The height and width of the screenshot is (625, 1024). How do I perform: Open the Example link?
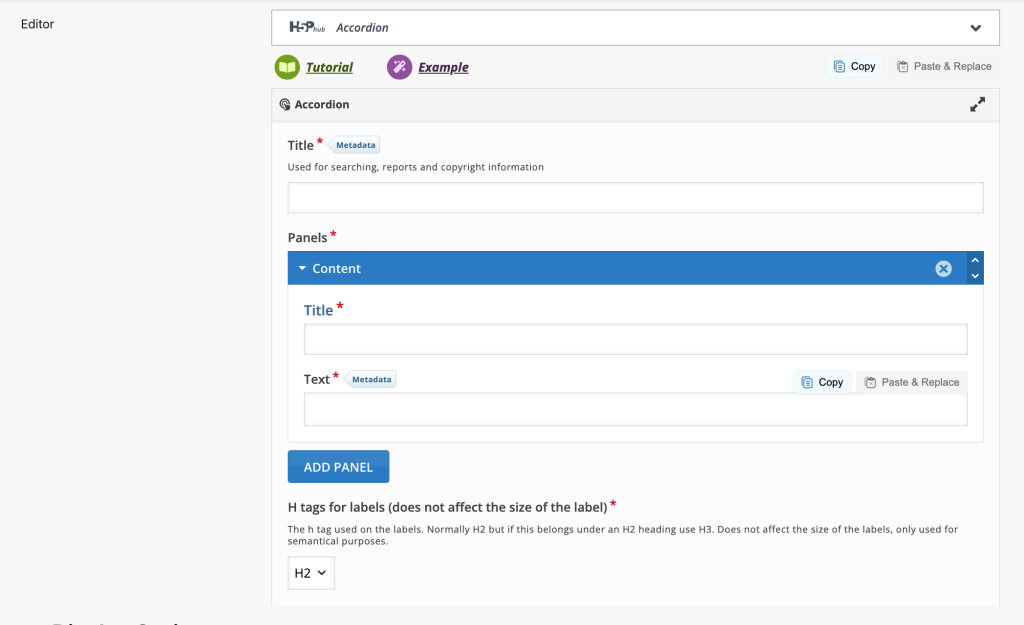pyautogui.click(x=443, y=67)
